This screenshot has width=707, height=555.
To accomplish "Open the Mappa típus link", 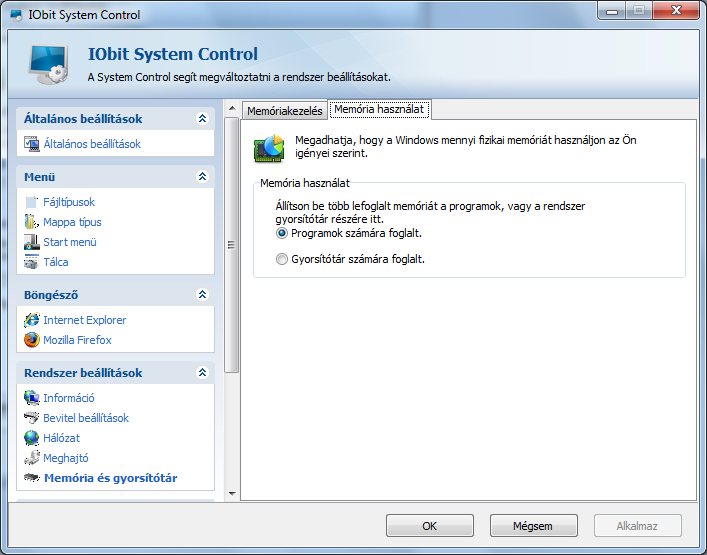I will 72,222.
